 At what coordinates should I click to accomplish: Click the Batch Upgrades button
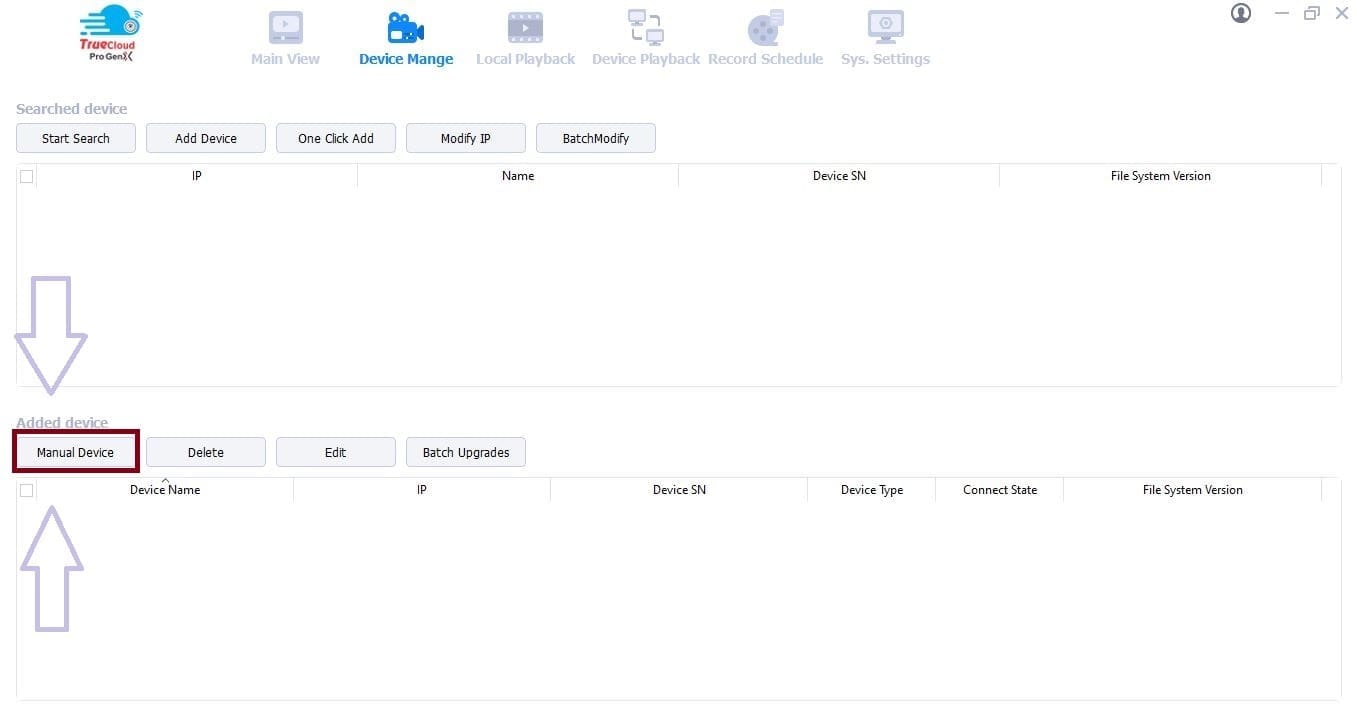tap(465, 452)
